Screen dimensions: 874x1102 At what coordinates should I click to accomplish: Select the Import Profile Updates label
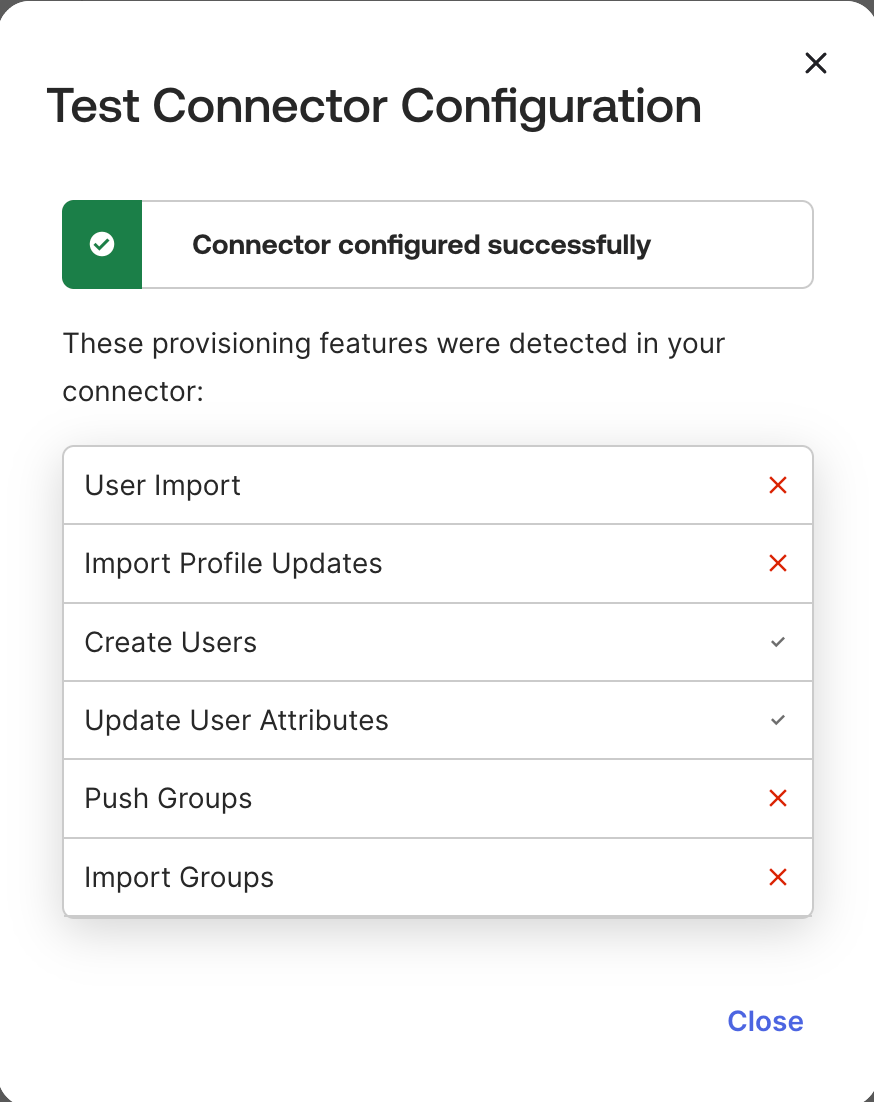tap(233, 564)
